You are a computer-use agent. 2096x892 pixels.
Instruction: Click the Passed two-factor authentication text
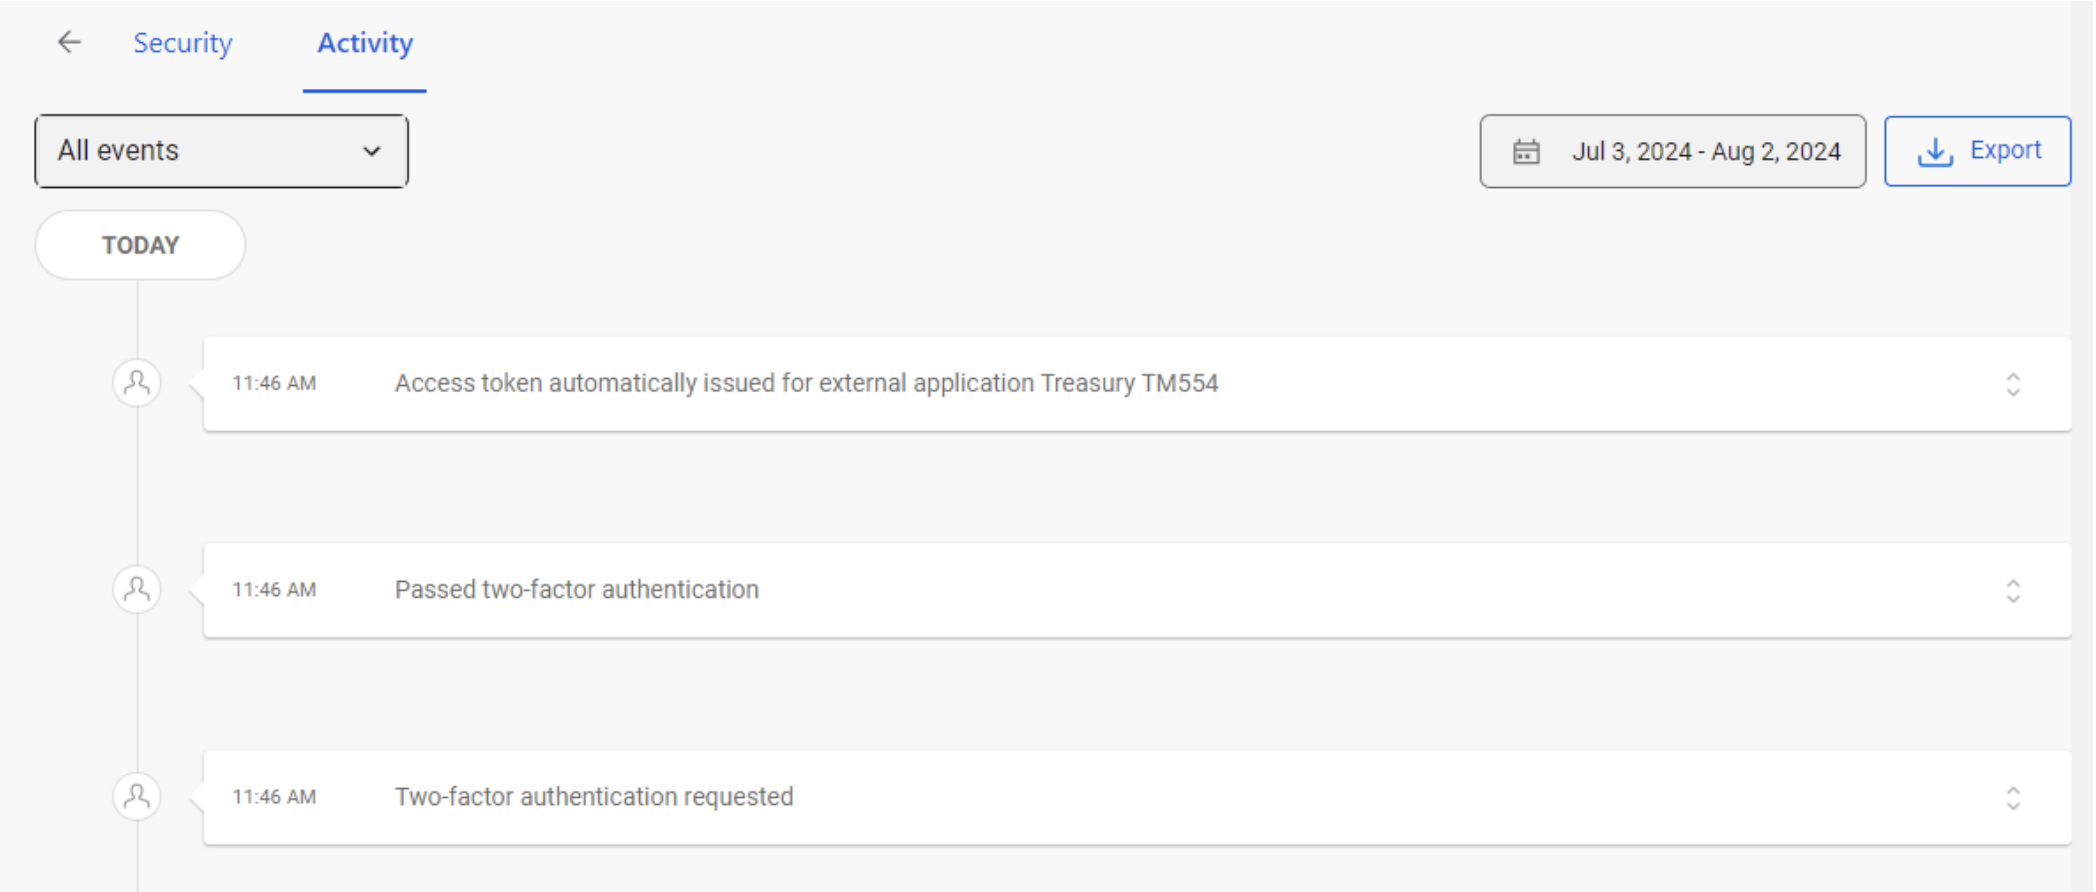(x=576, y=590)
